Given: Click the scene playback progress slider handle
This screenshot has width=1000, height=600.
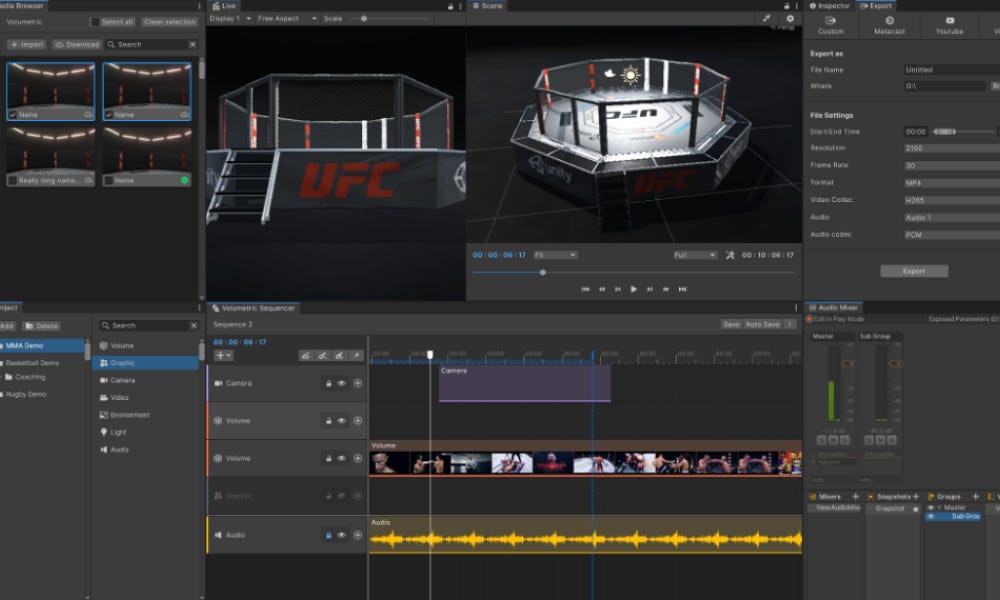Looking at the screenshot, I should [543, 272].
